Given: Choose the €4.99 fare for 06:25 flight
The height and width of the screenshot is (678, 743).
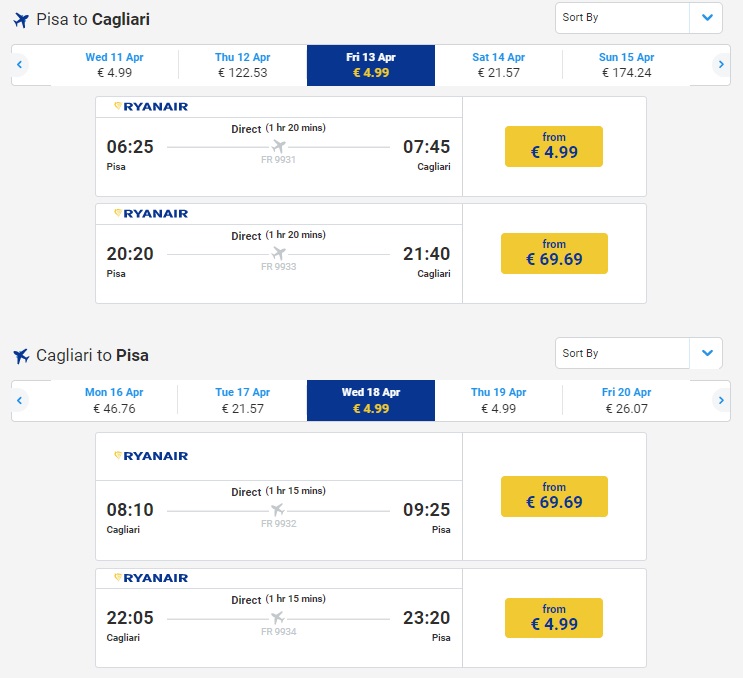Looking at the screenshot, I should click(554, 146).
